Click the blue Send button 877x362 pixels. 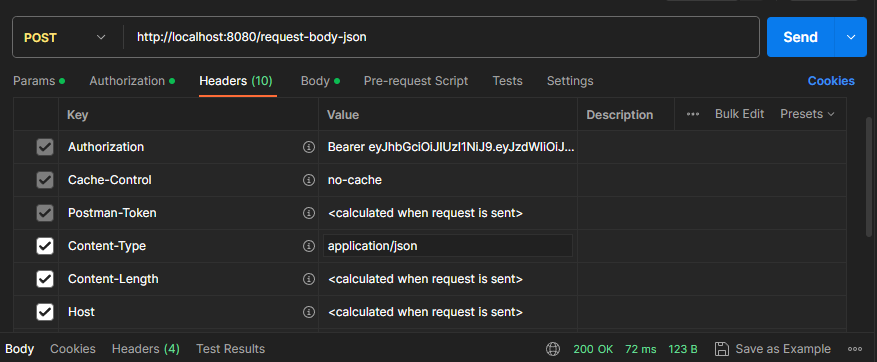coord(800,37)
